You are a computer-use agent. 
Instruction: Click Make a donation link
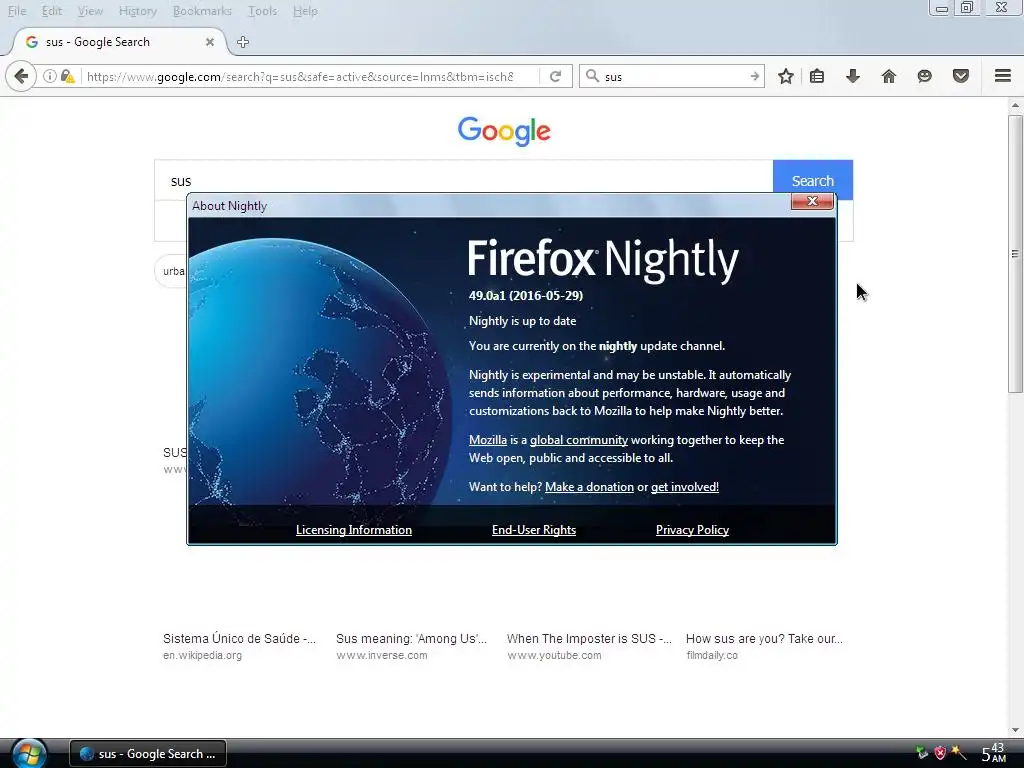[x=589, y=487]
